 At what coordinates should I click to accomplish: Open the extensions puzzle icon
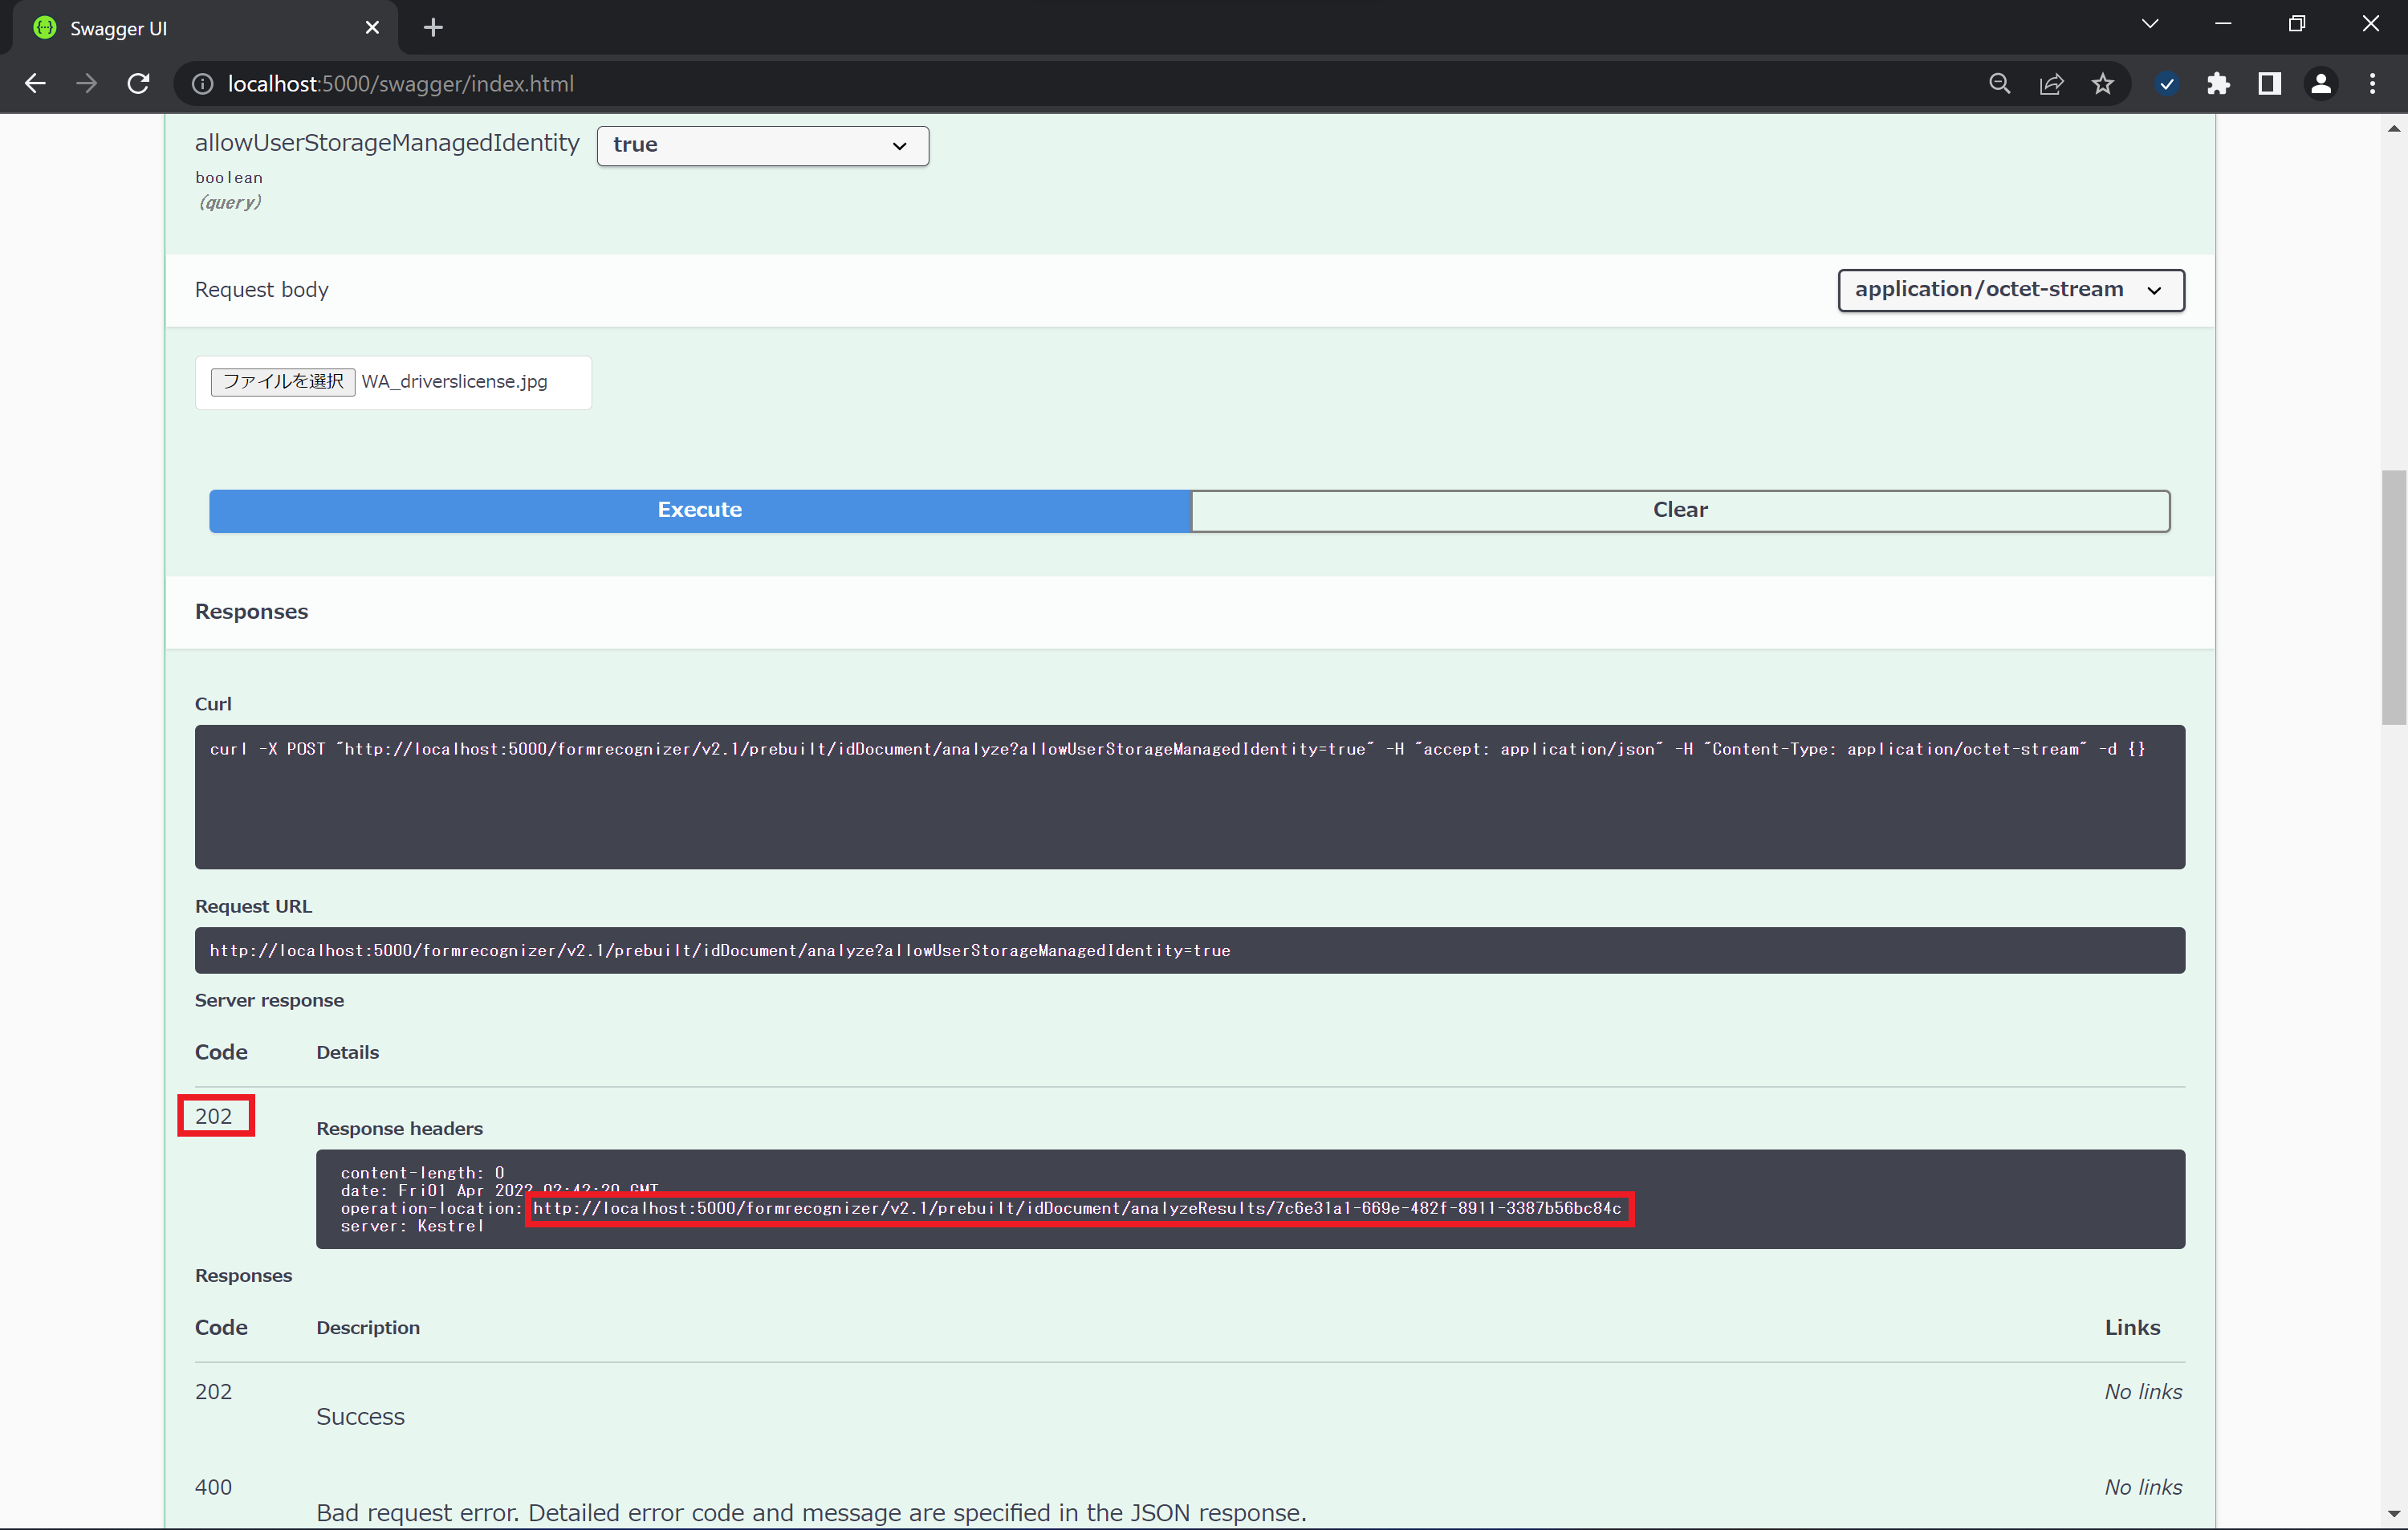(2218, 84)
